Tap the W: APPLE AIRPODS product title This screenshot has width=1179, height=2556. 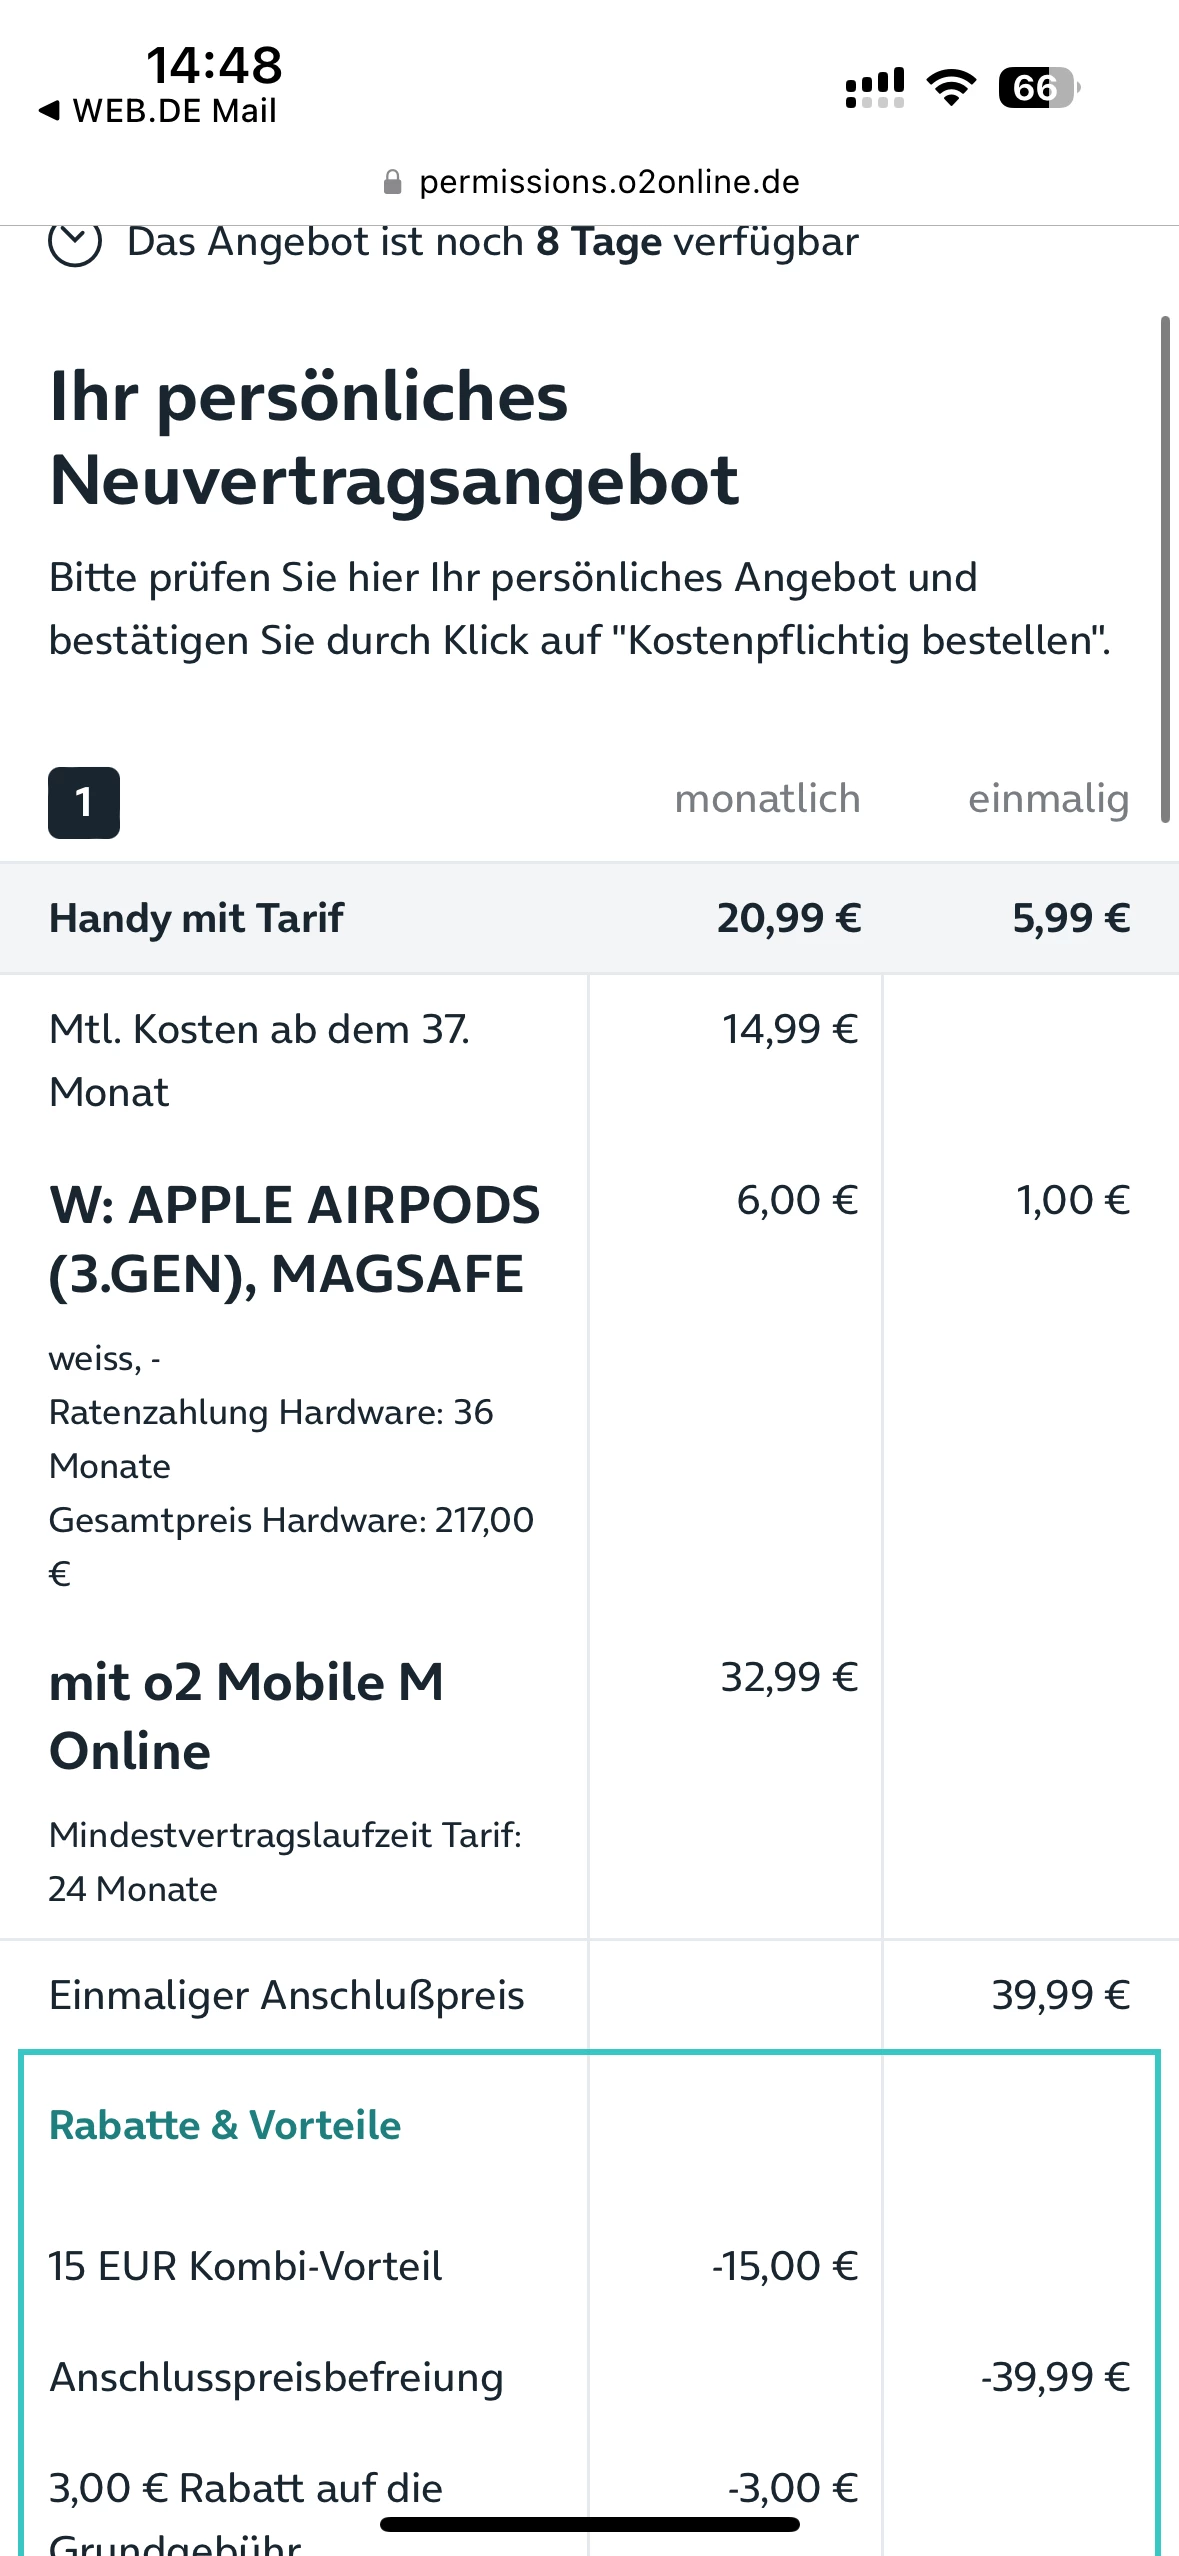point(294,1239)
